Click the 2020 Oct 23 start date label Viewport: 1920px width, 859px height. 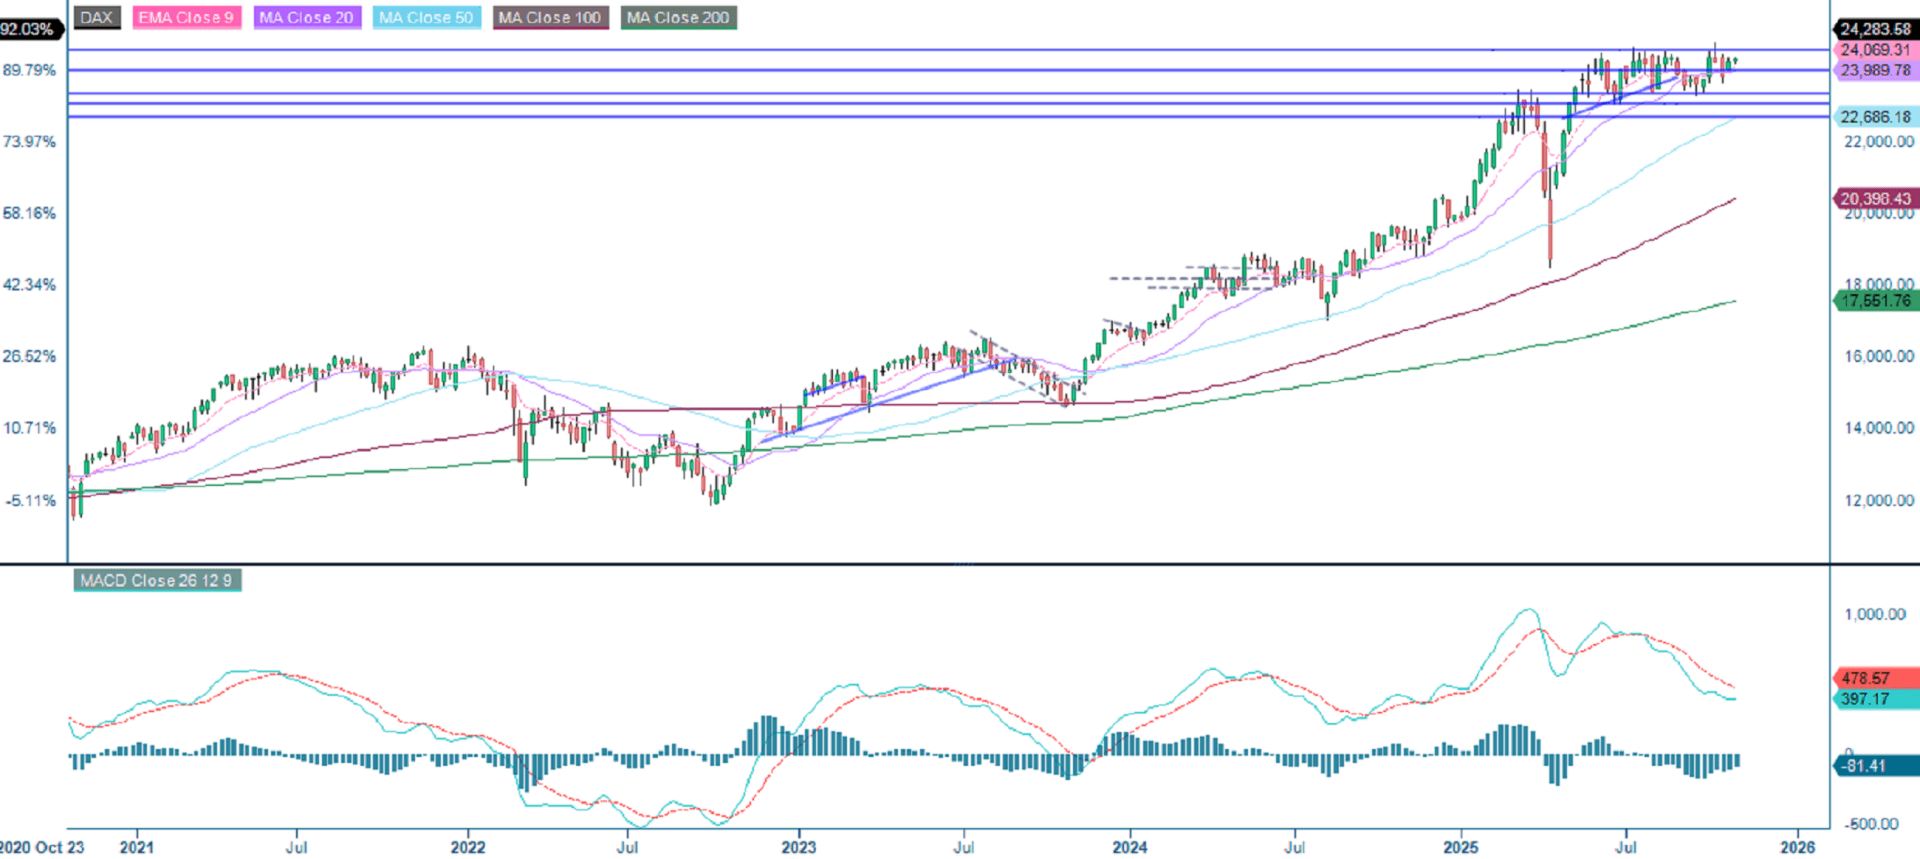point(42,847)
